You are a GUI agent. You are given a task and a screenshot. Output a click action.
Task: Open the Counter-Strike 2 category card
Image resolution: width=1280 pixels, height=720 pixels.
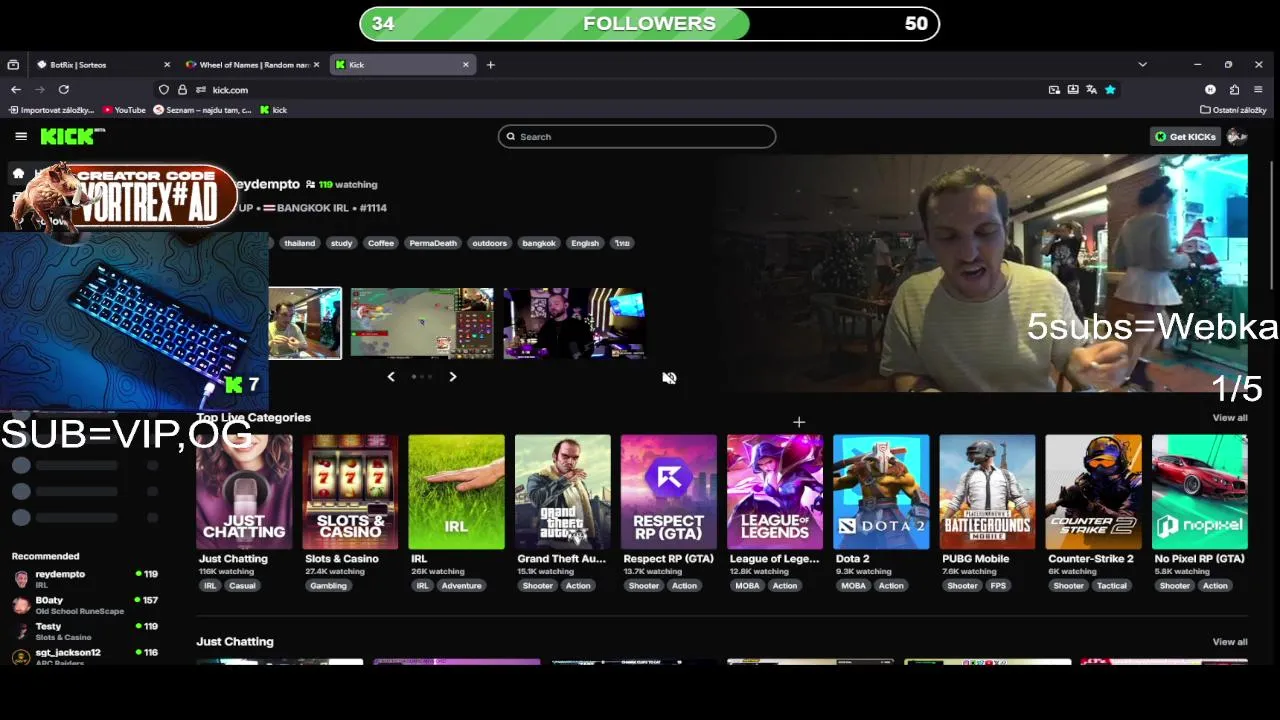tap(1093, 492)
